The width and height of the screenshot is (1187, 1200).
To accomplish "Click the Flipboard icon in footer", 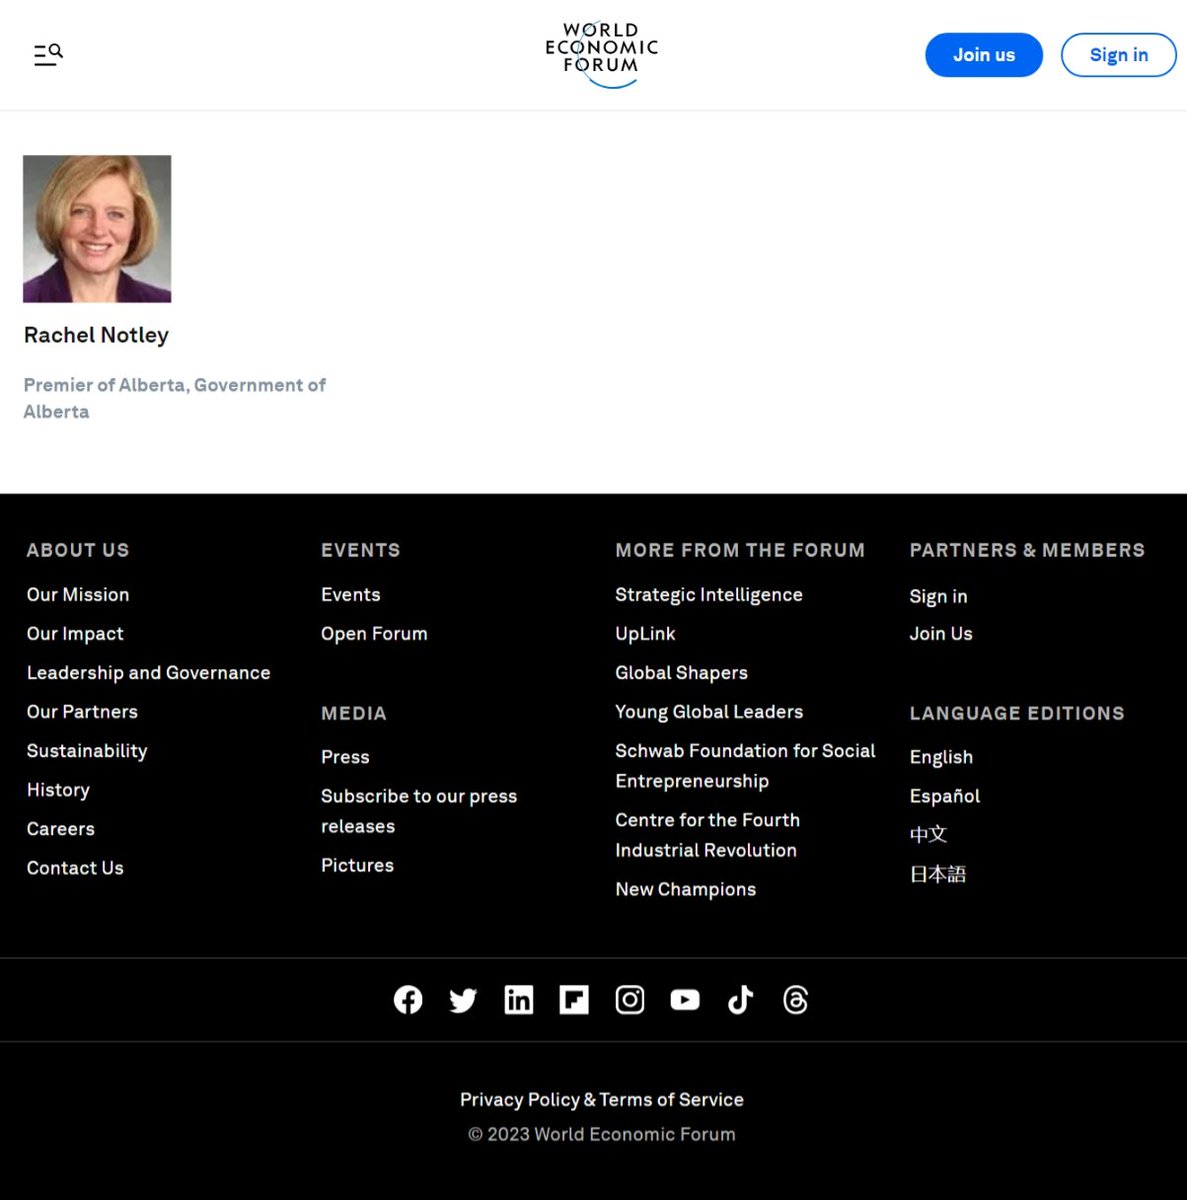I will [574, 1000].
